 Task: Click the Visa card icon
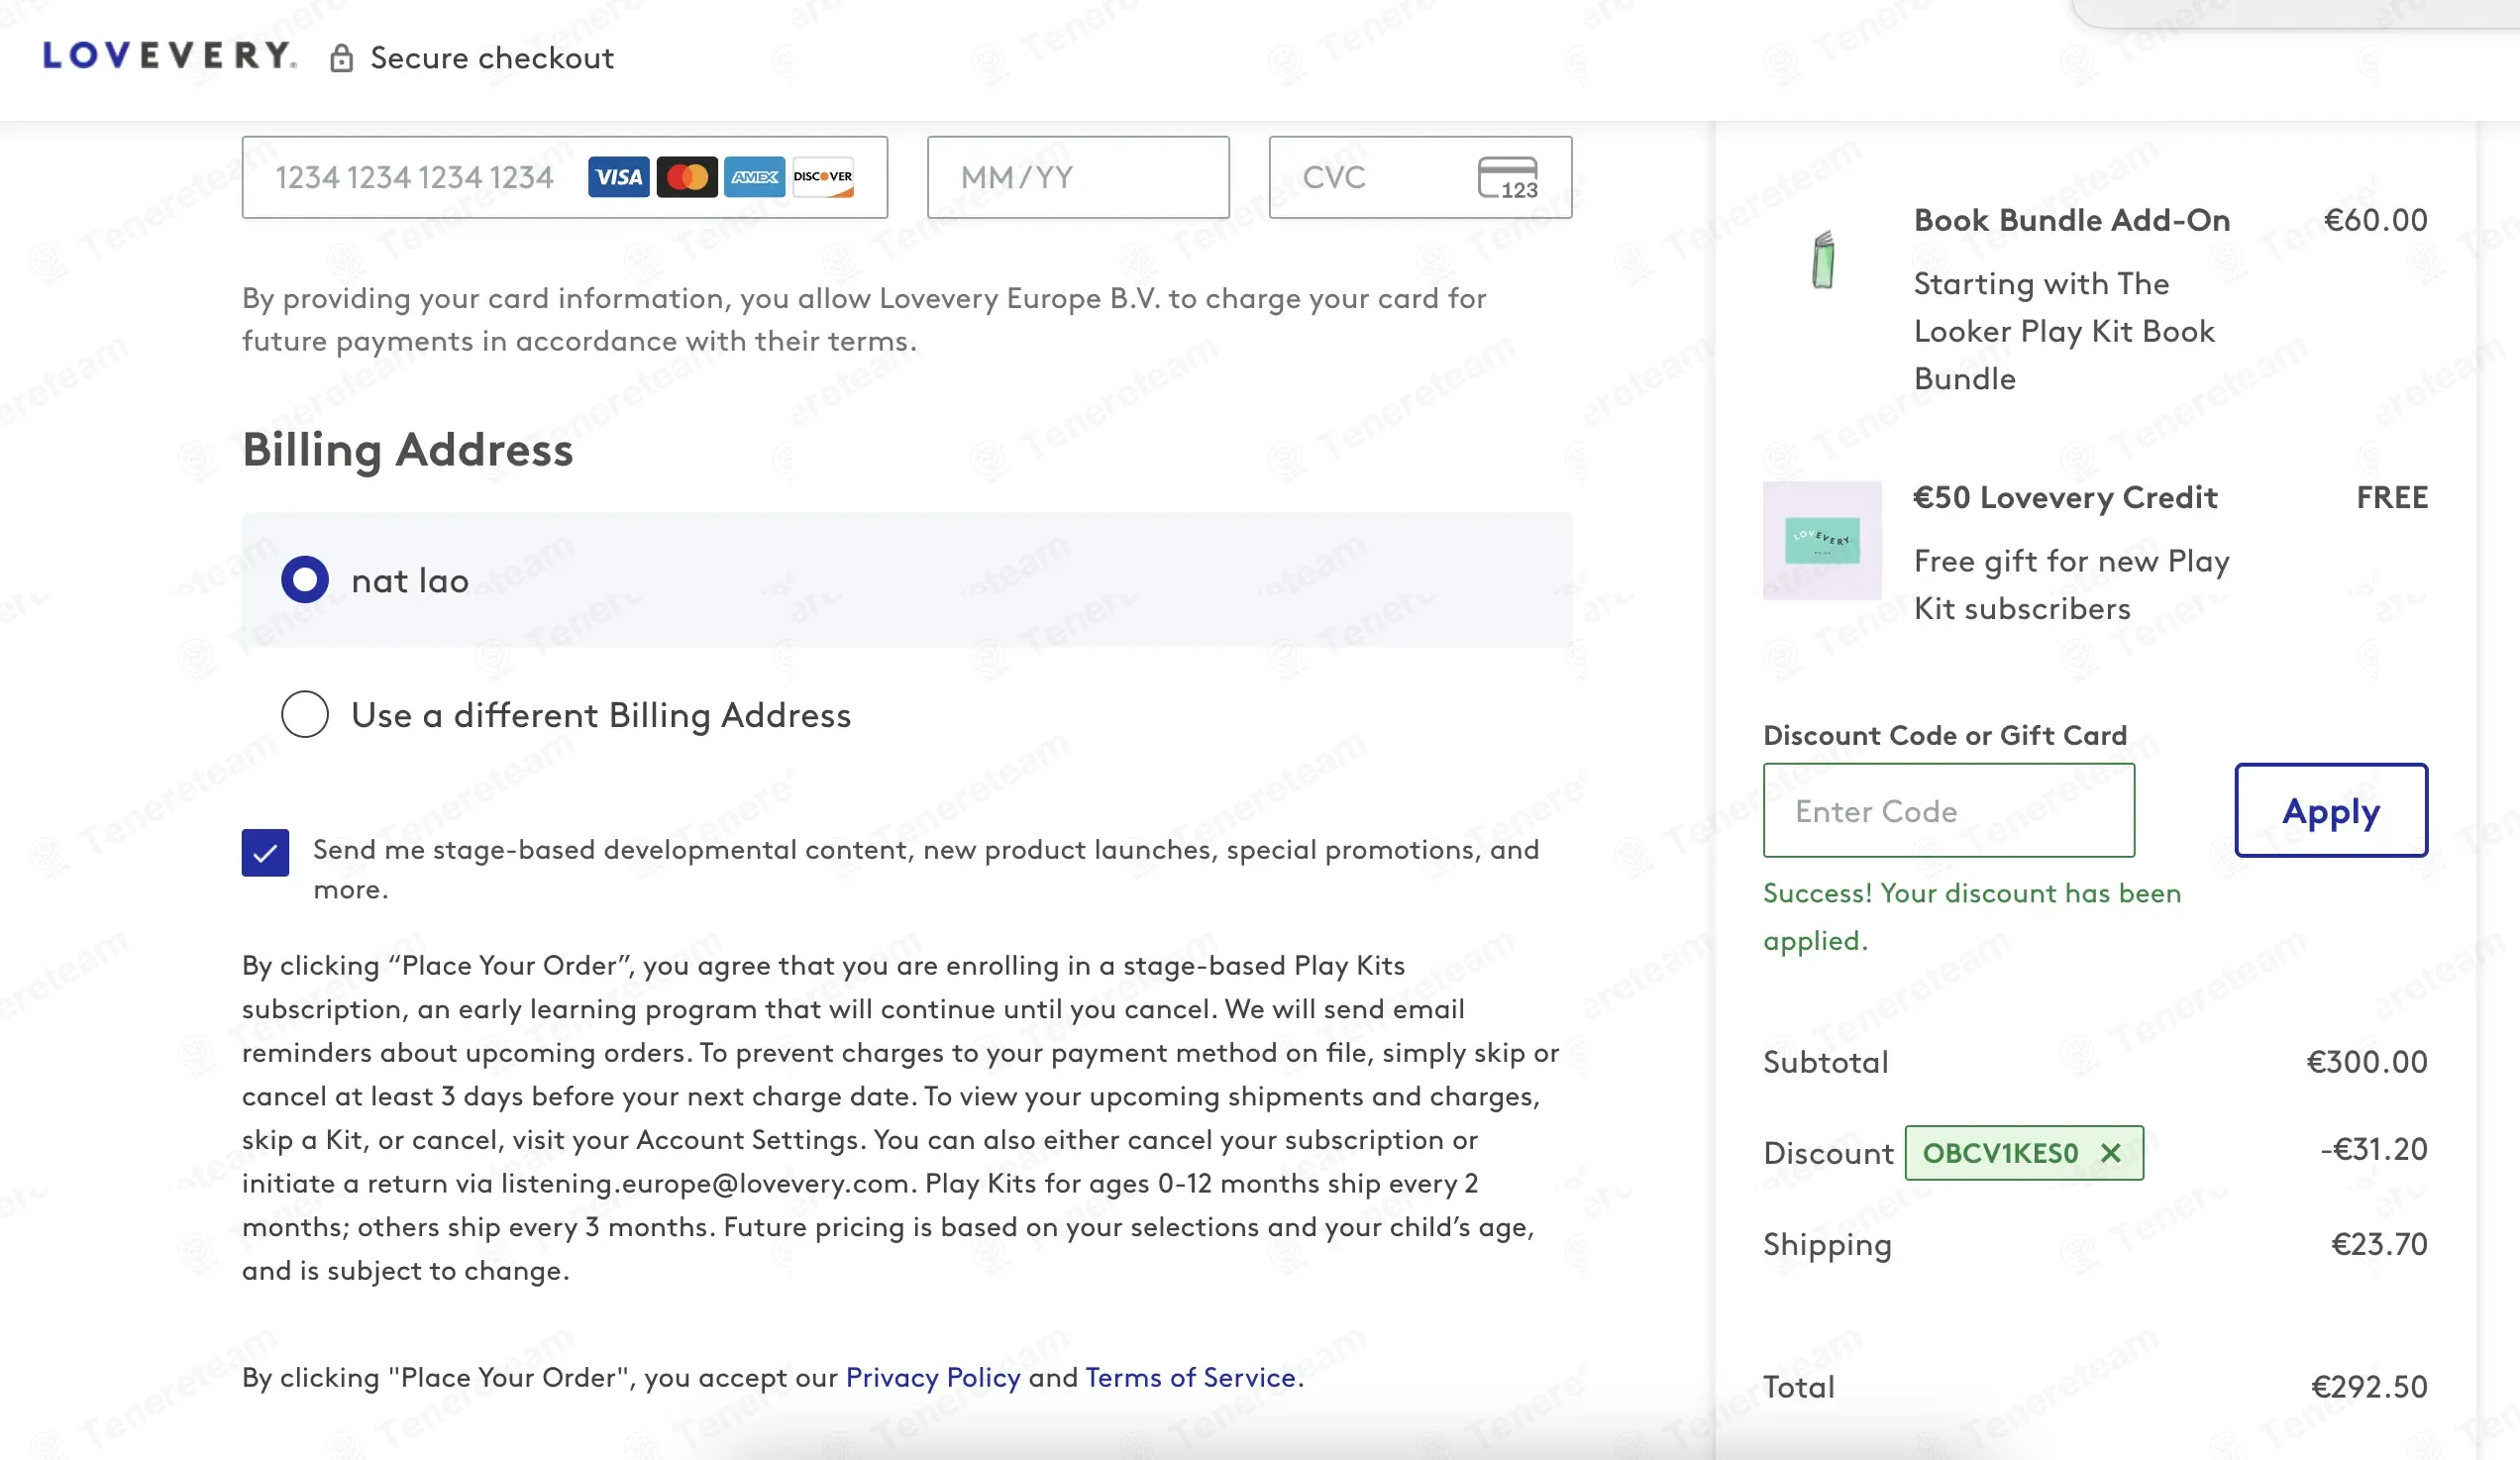(618, 177)
